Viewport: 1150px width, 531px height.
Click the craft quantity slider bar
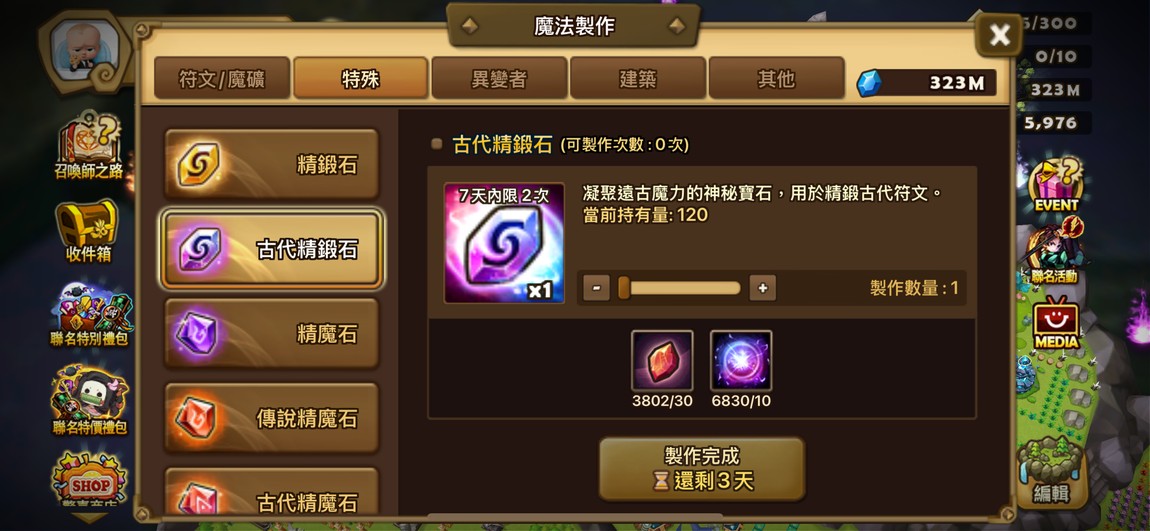(x=680, y=288)
